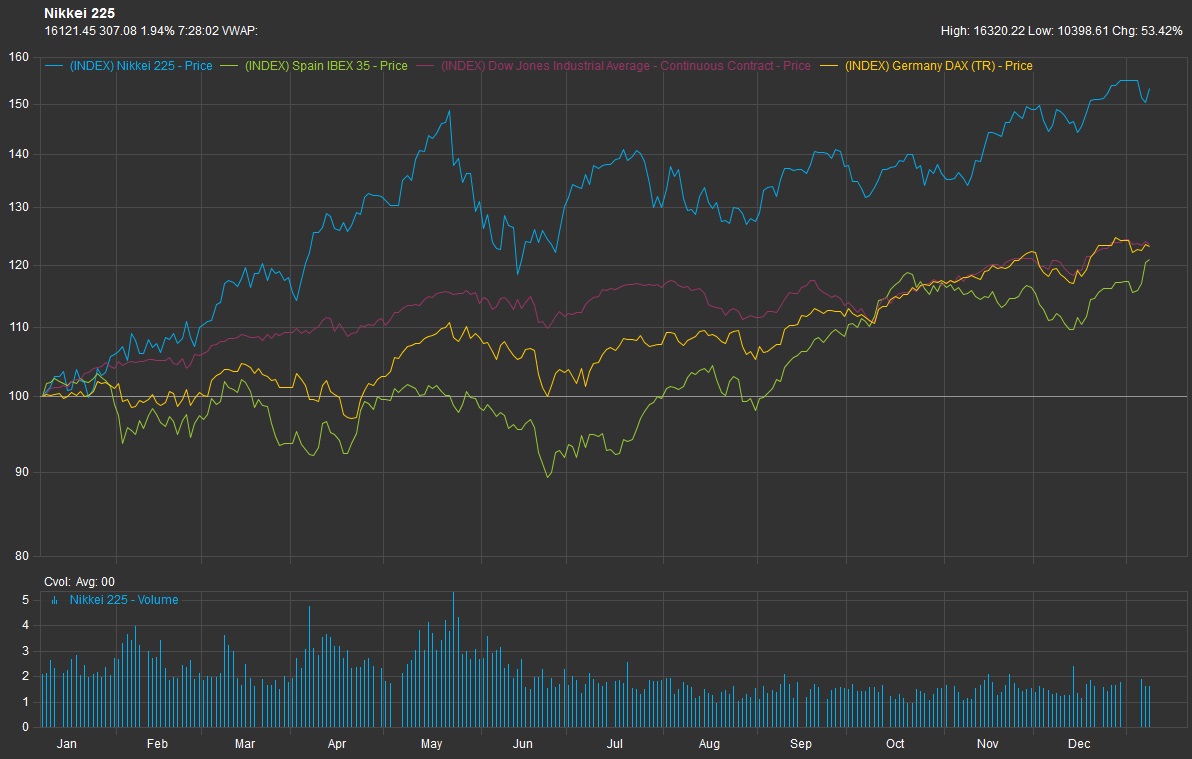Click the Germany DAX yellow legend marker
This screenshot has width=1192, height=759.
[829, 66]
